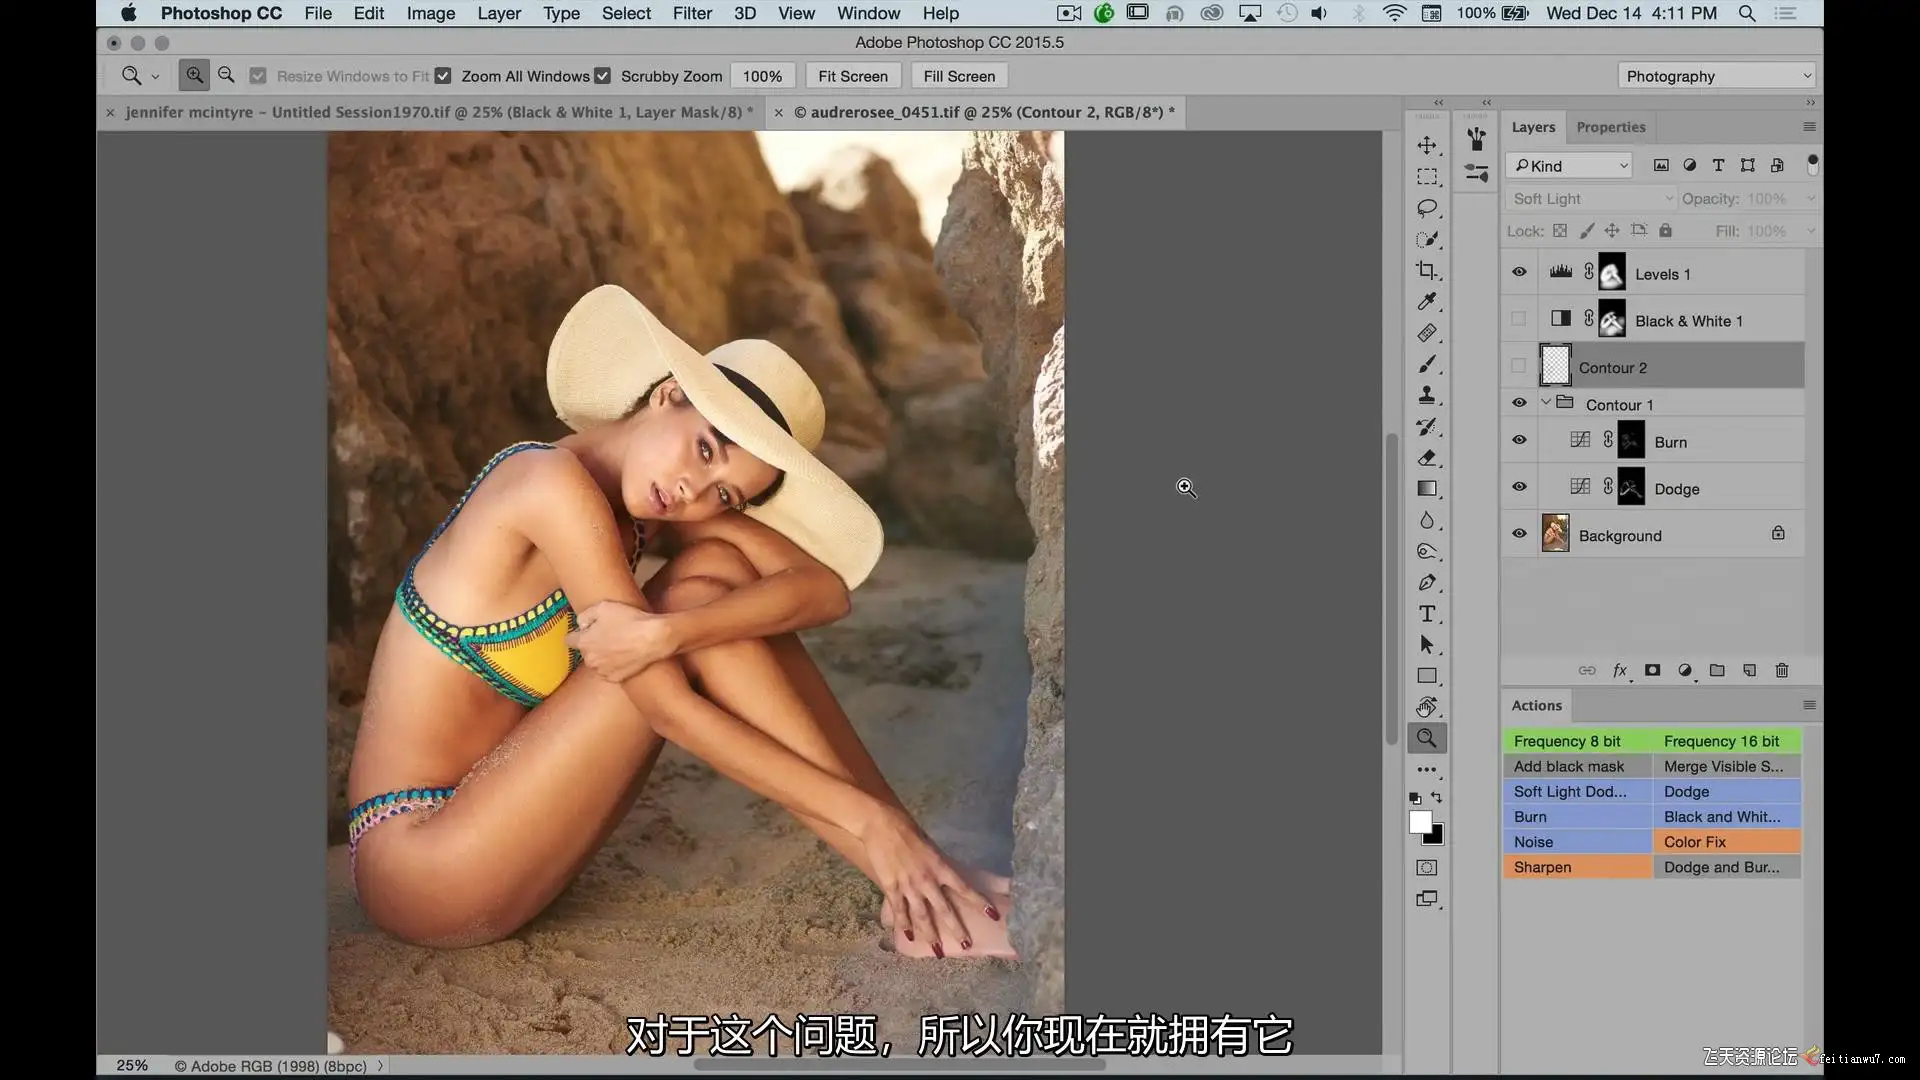The height and width of the screenshot is (1080, 1920).
Task: Switch to the Properties tab
Action: (1610, 127)
